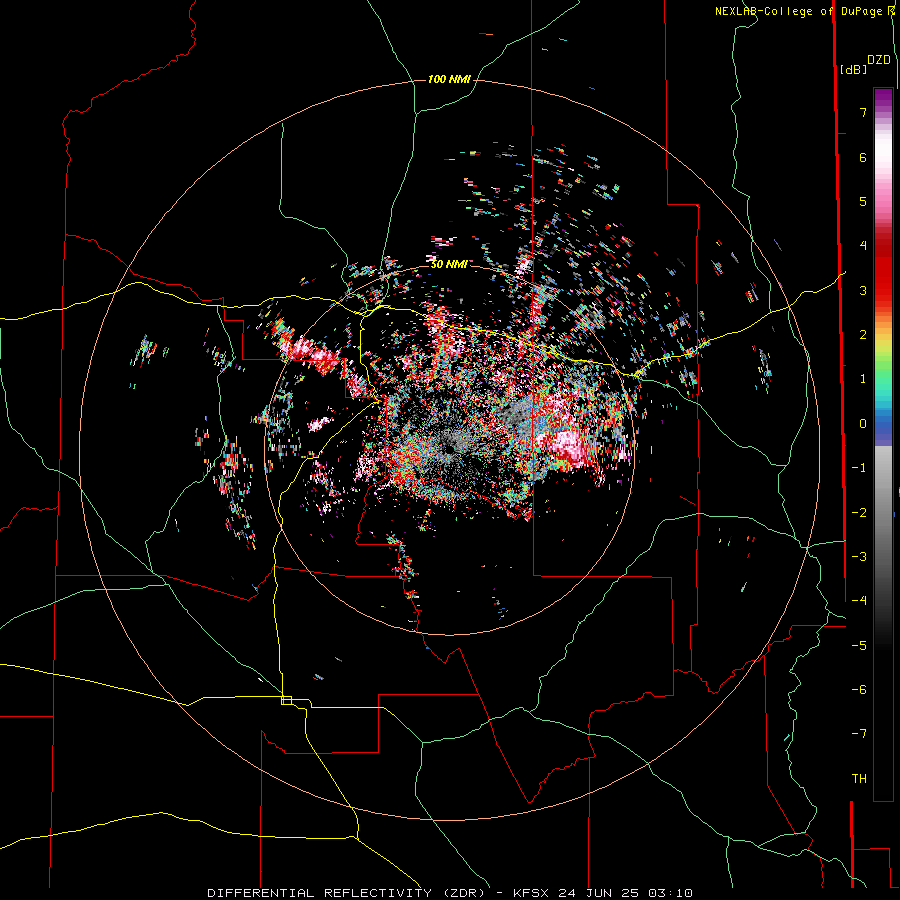
Task: Click the 5 value on color scale
Action: tap(863, 201)
